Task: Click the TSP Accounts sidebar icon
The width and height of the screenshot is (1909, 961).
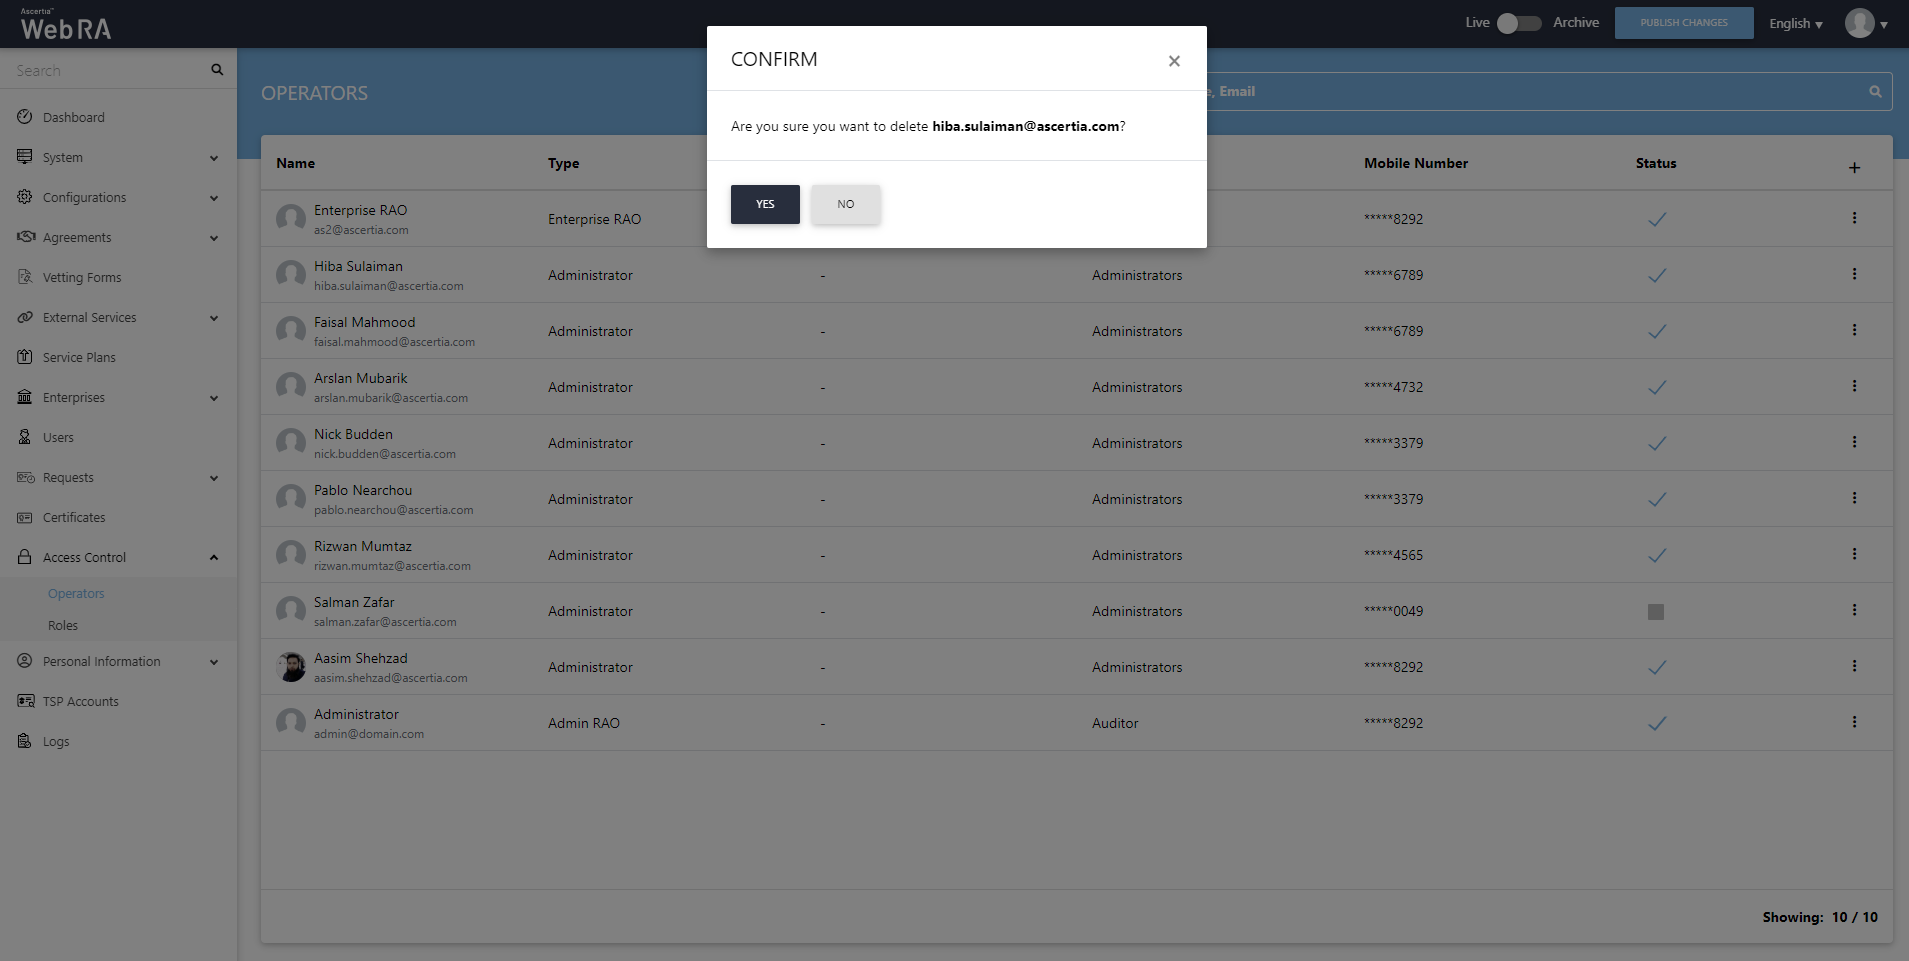Action: pos(25,701)
